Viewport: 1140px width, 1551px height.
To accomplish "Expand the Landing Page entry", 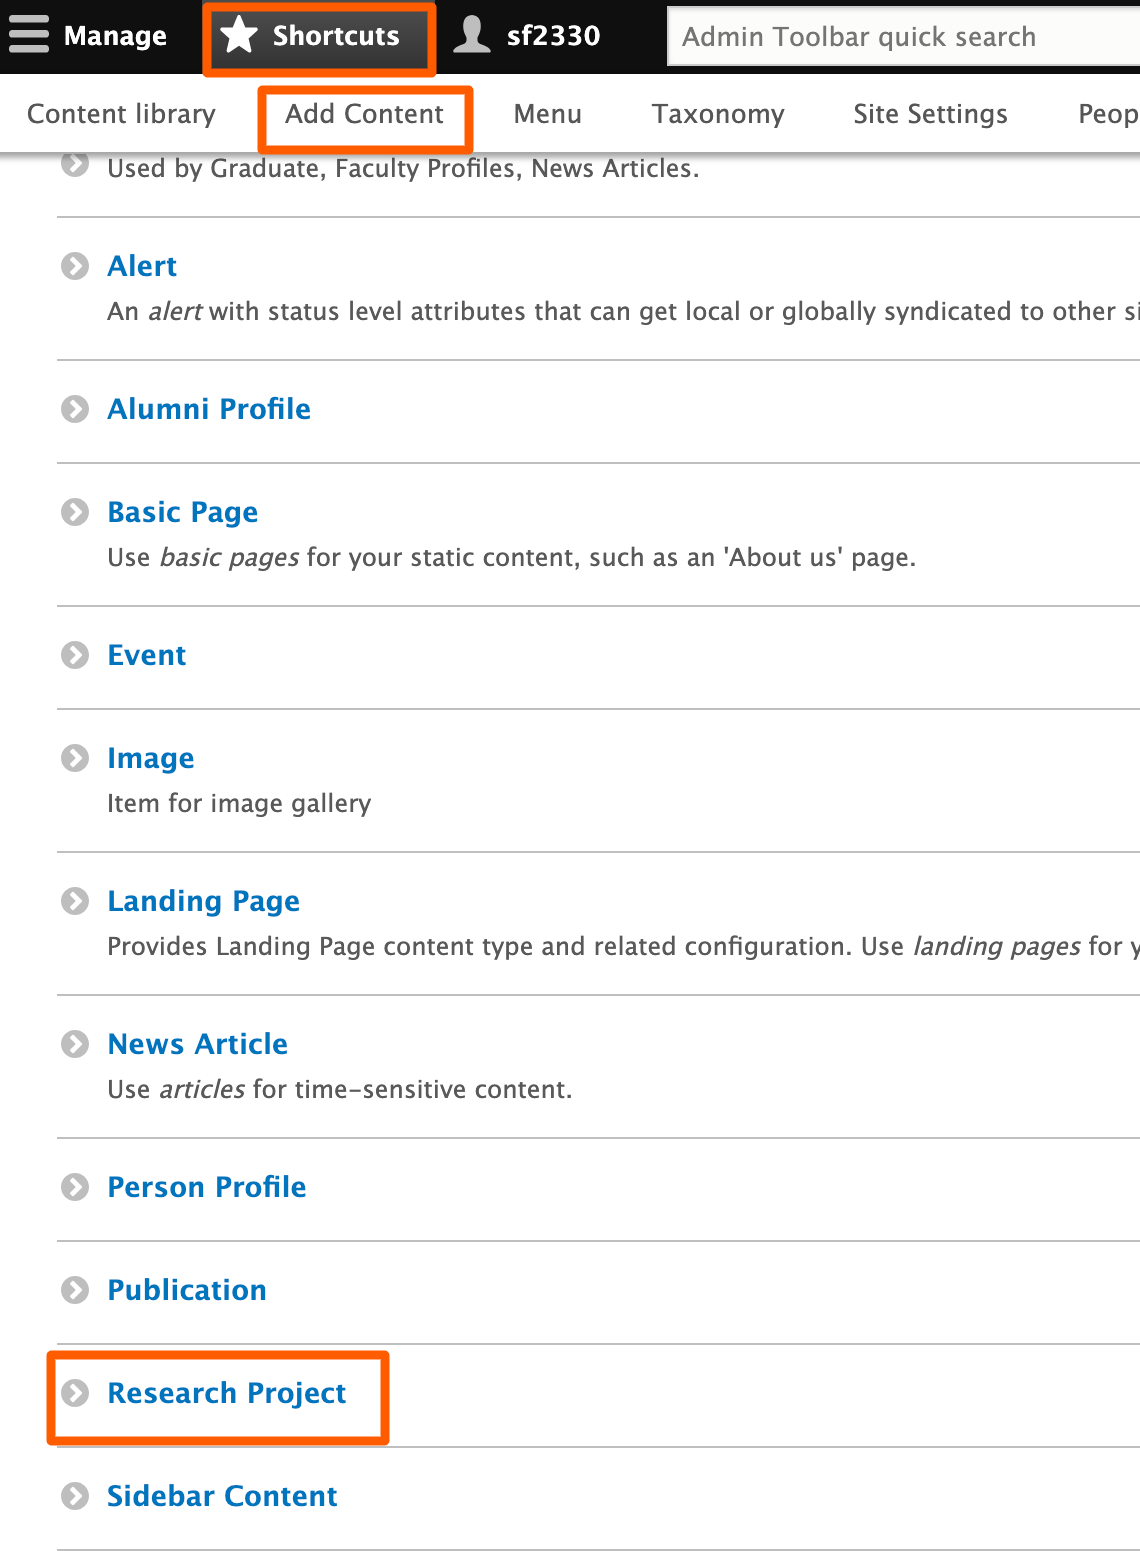I will [x=75, y=901].
